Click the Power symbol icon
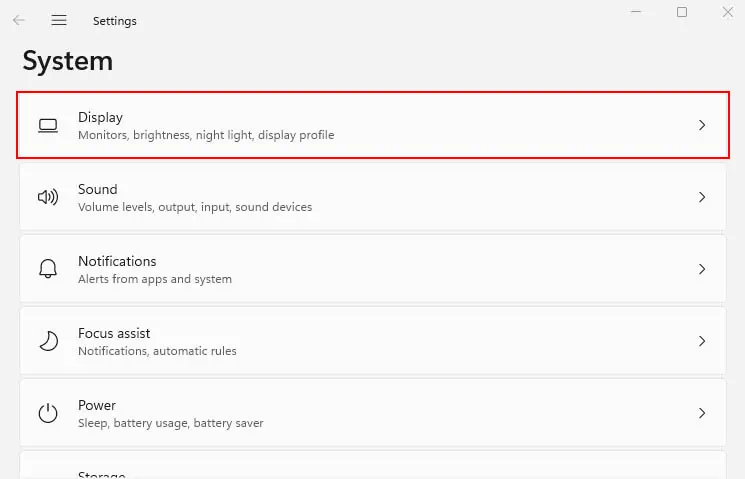The width and height of the screenshot is (745, 479). point(48,413)
